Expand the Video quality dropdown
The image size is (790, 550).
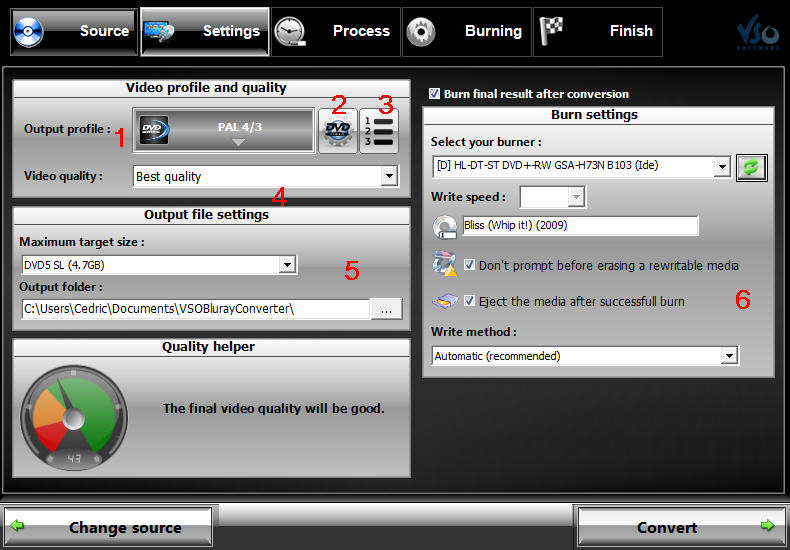click(389, 176)
